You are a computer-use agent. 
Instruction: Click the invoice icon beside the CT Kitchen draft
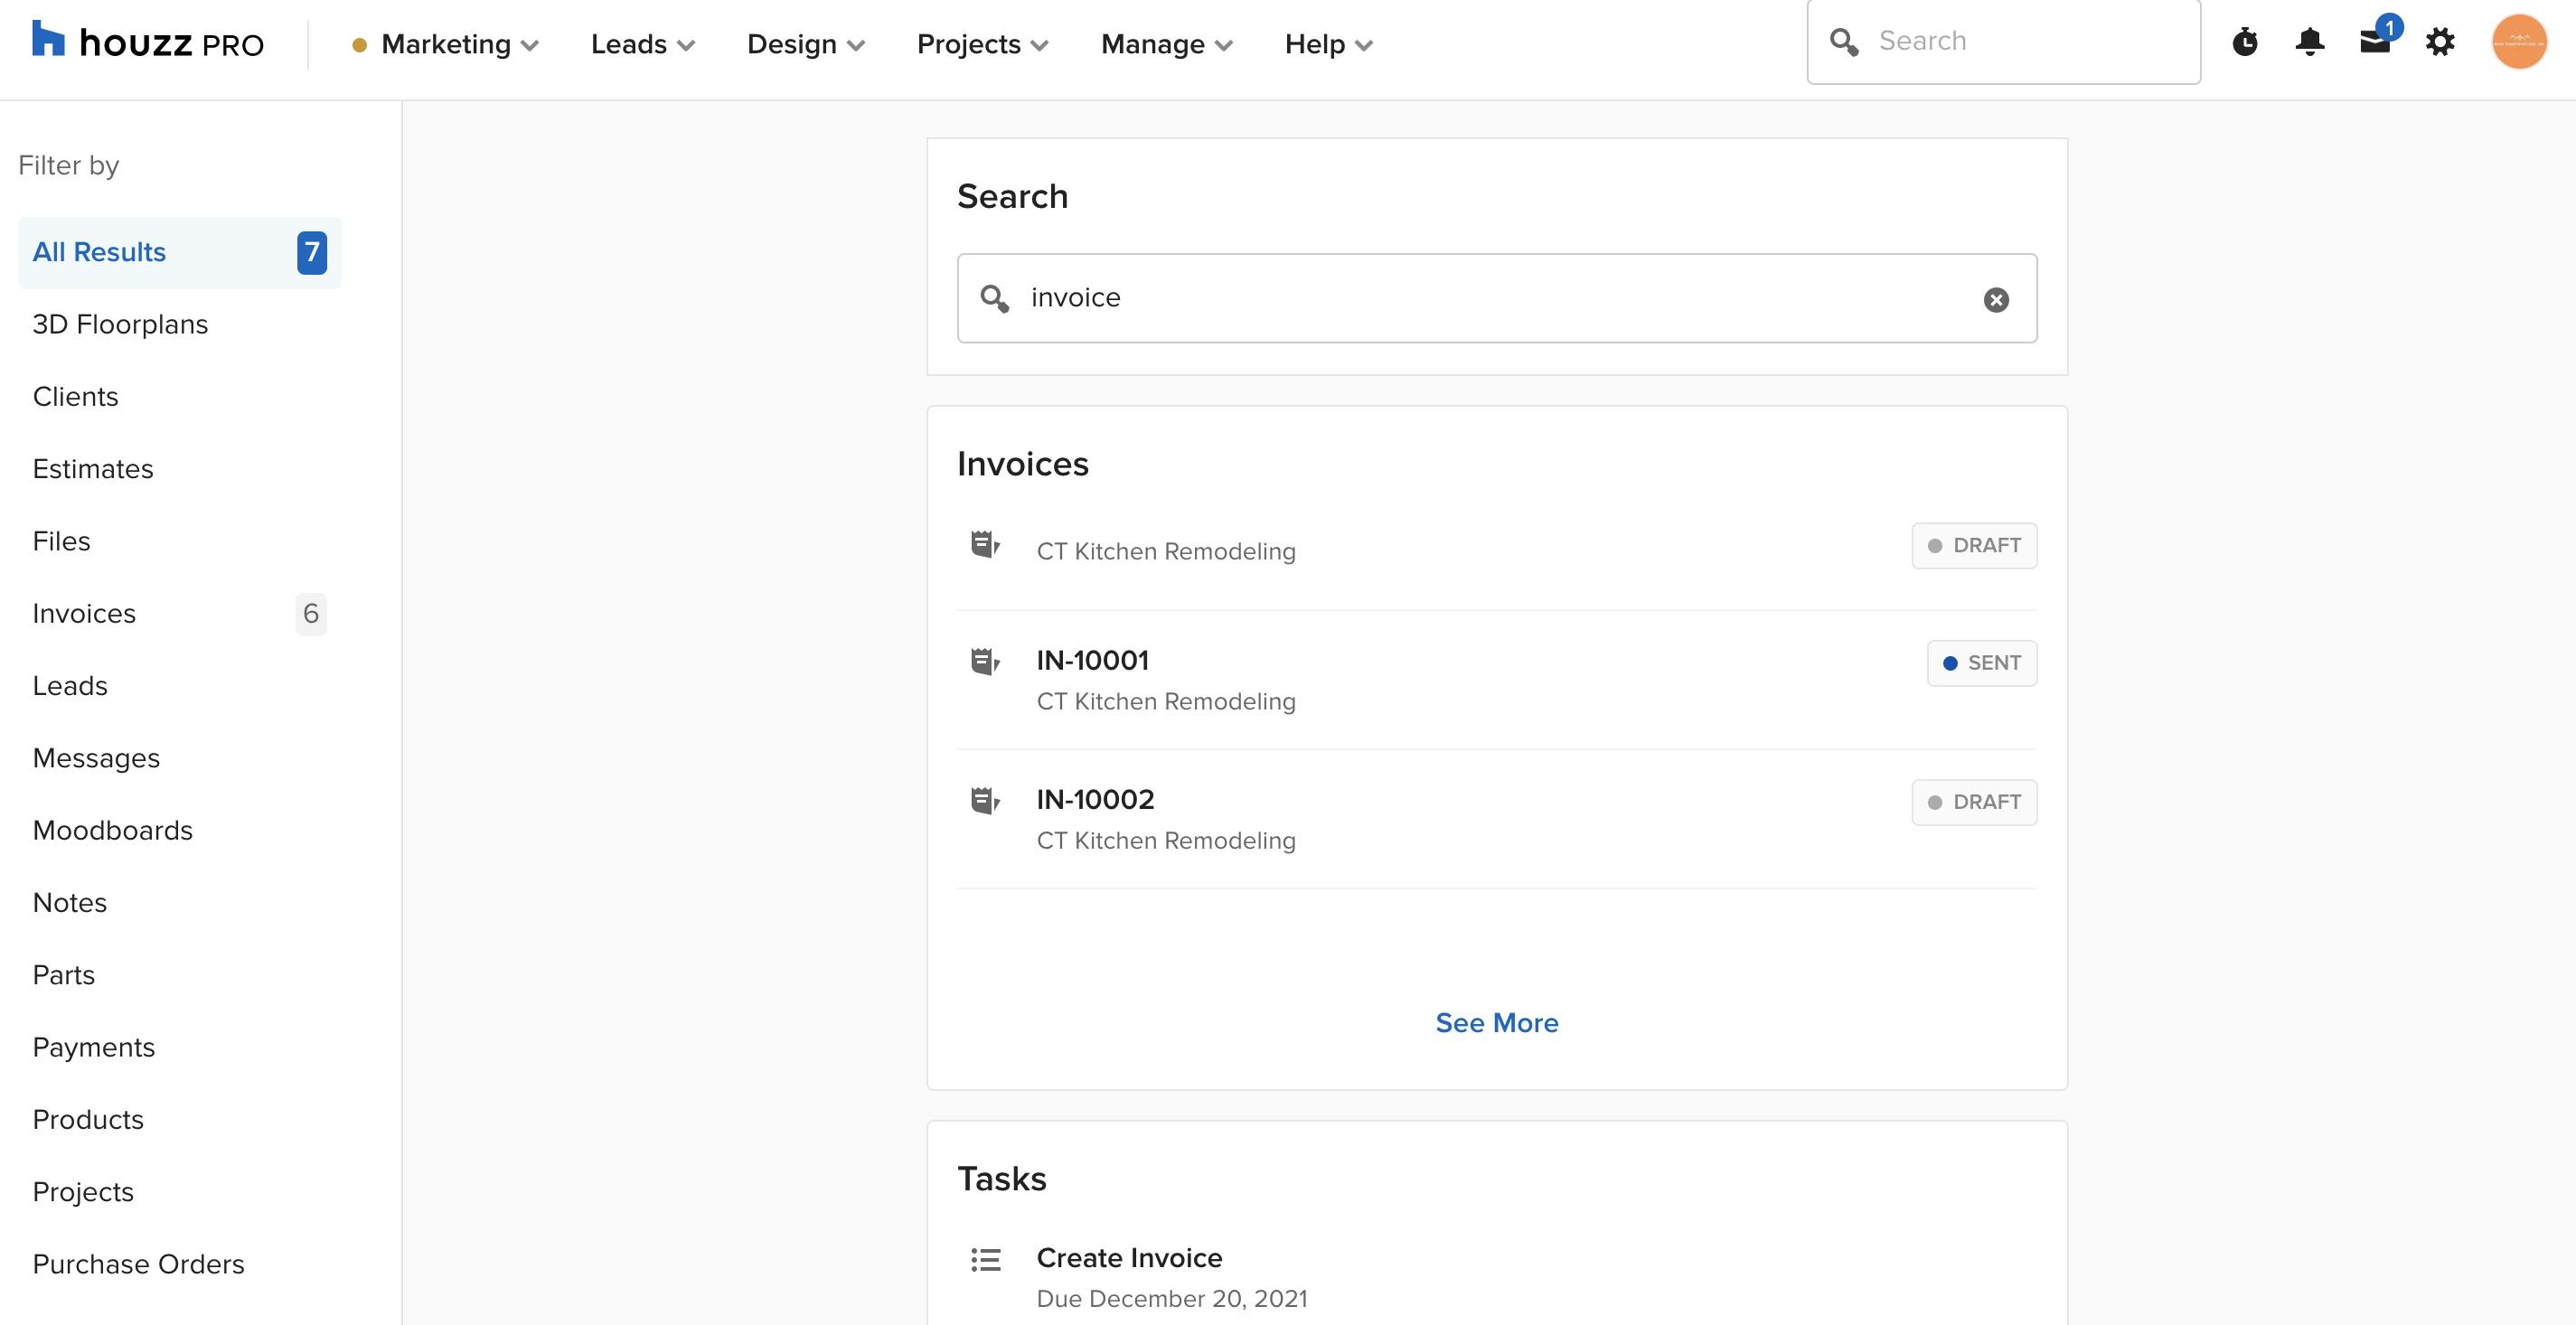(x=984, y=546)
